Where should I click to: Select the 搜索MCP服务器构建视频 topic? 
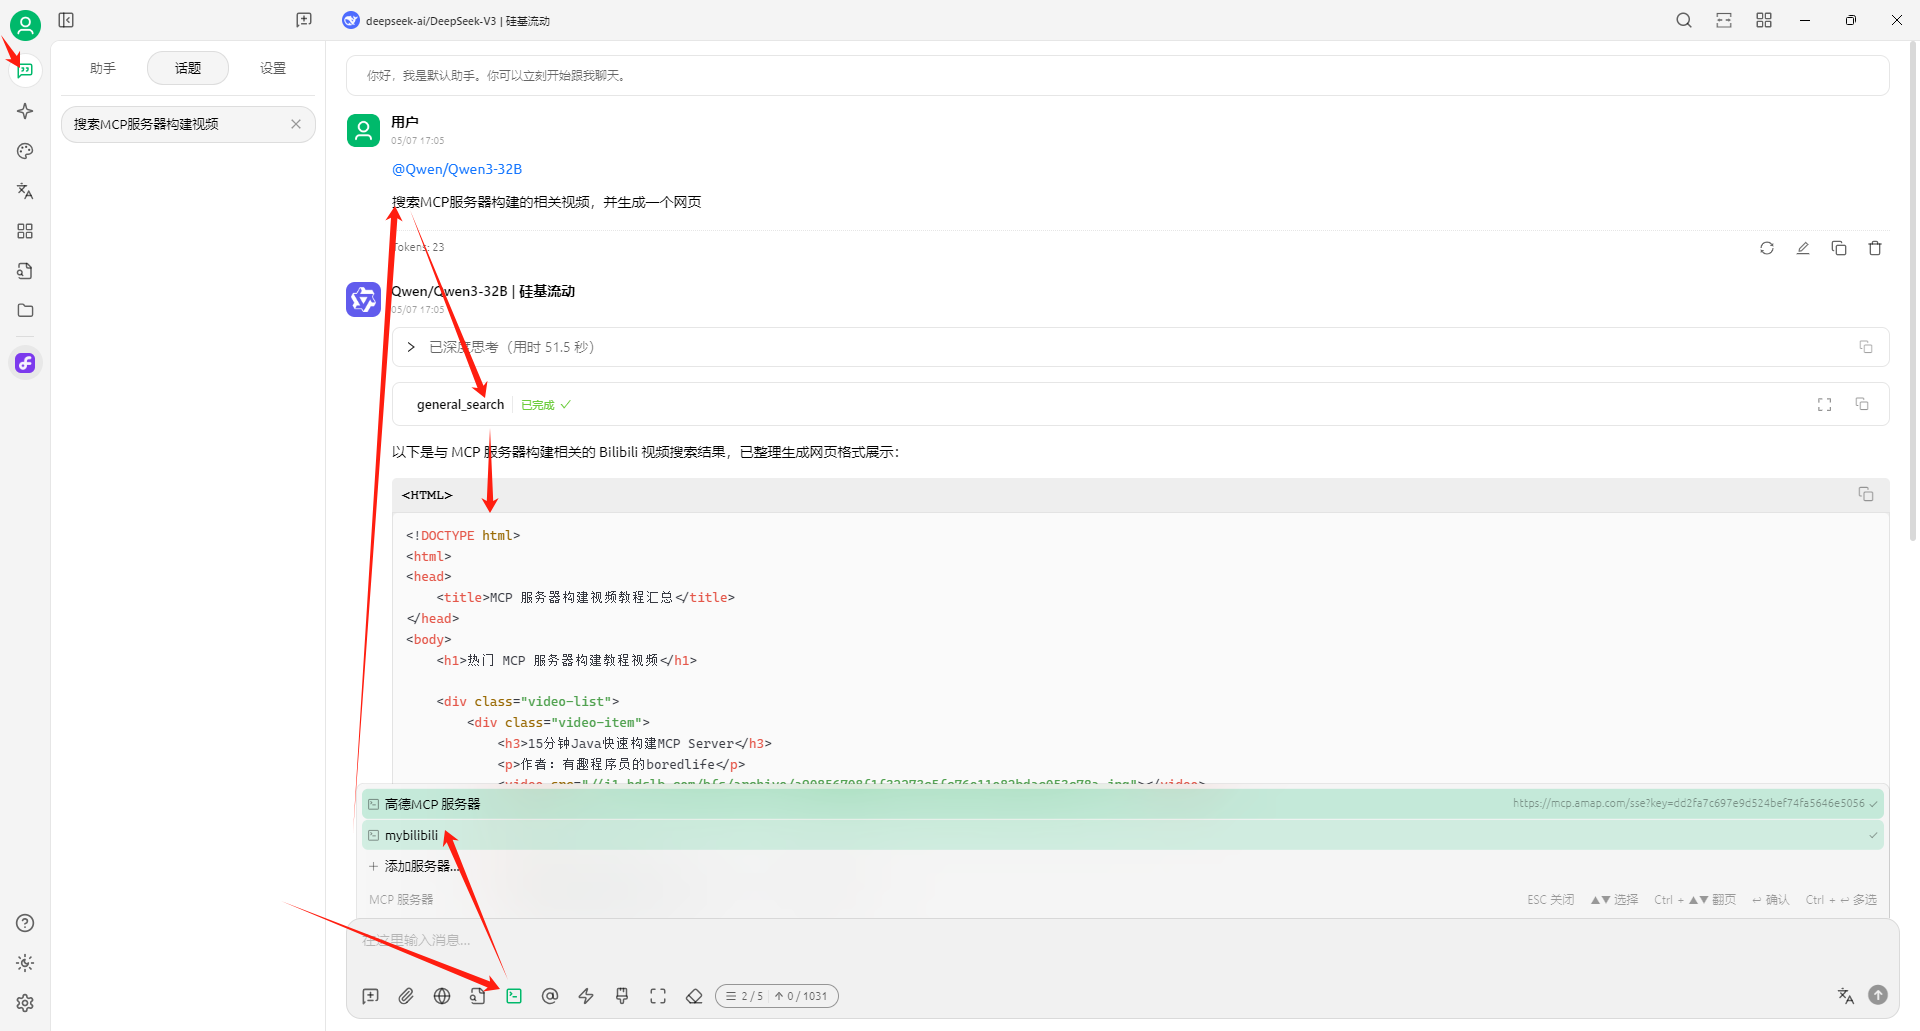pos(188,124)
